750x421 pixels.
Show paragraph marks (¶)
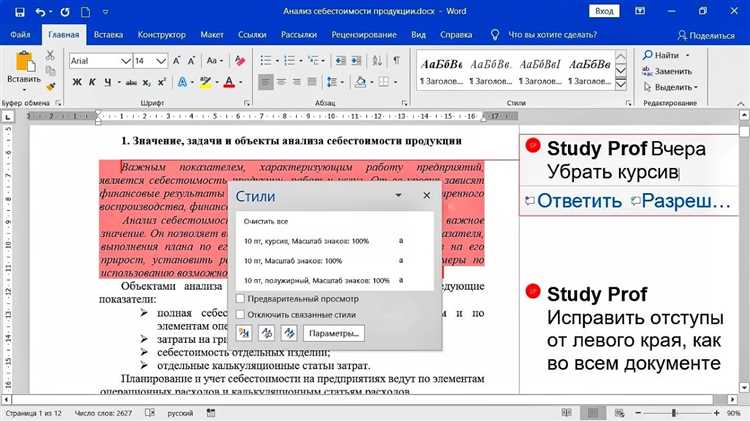tap(397, 60)
